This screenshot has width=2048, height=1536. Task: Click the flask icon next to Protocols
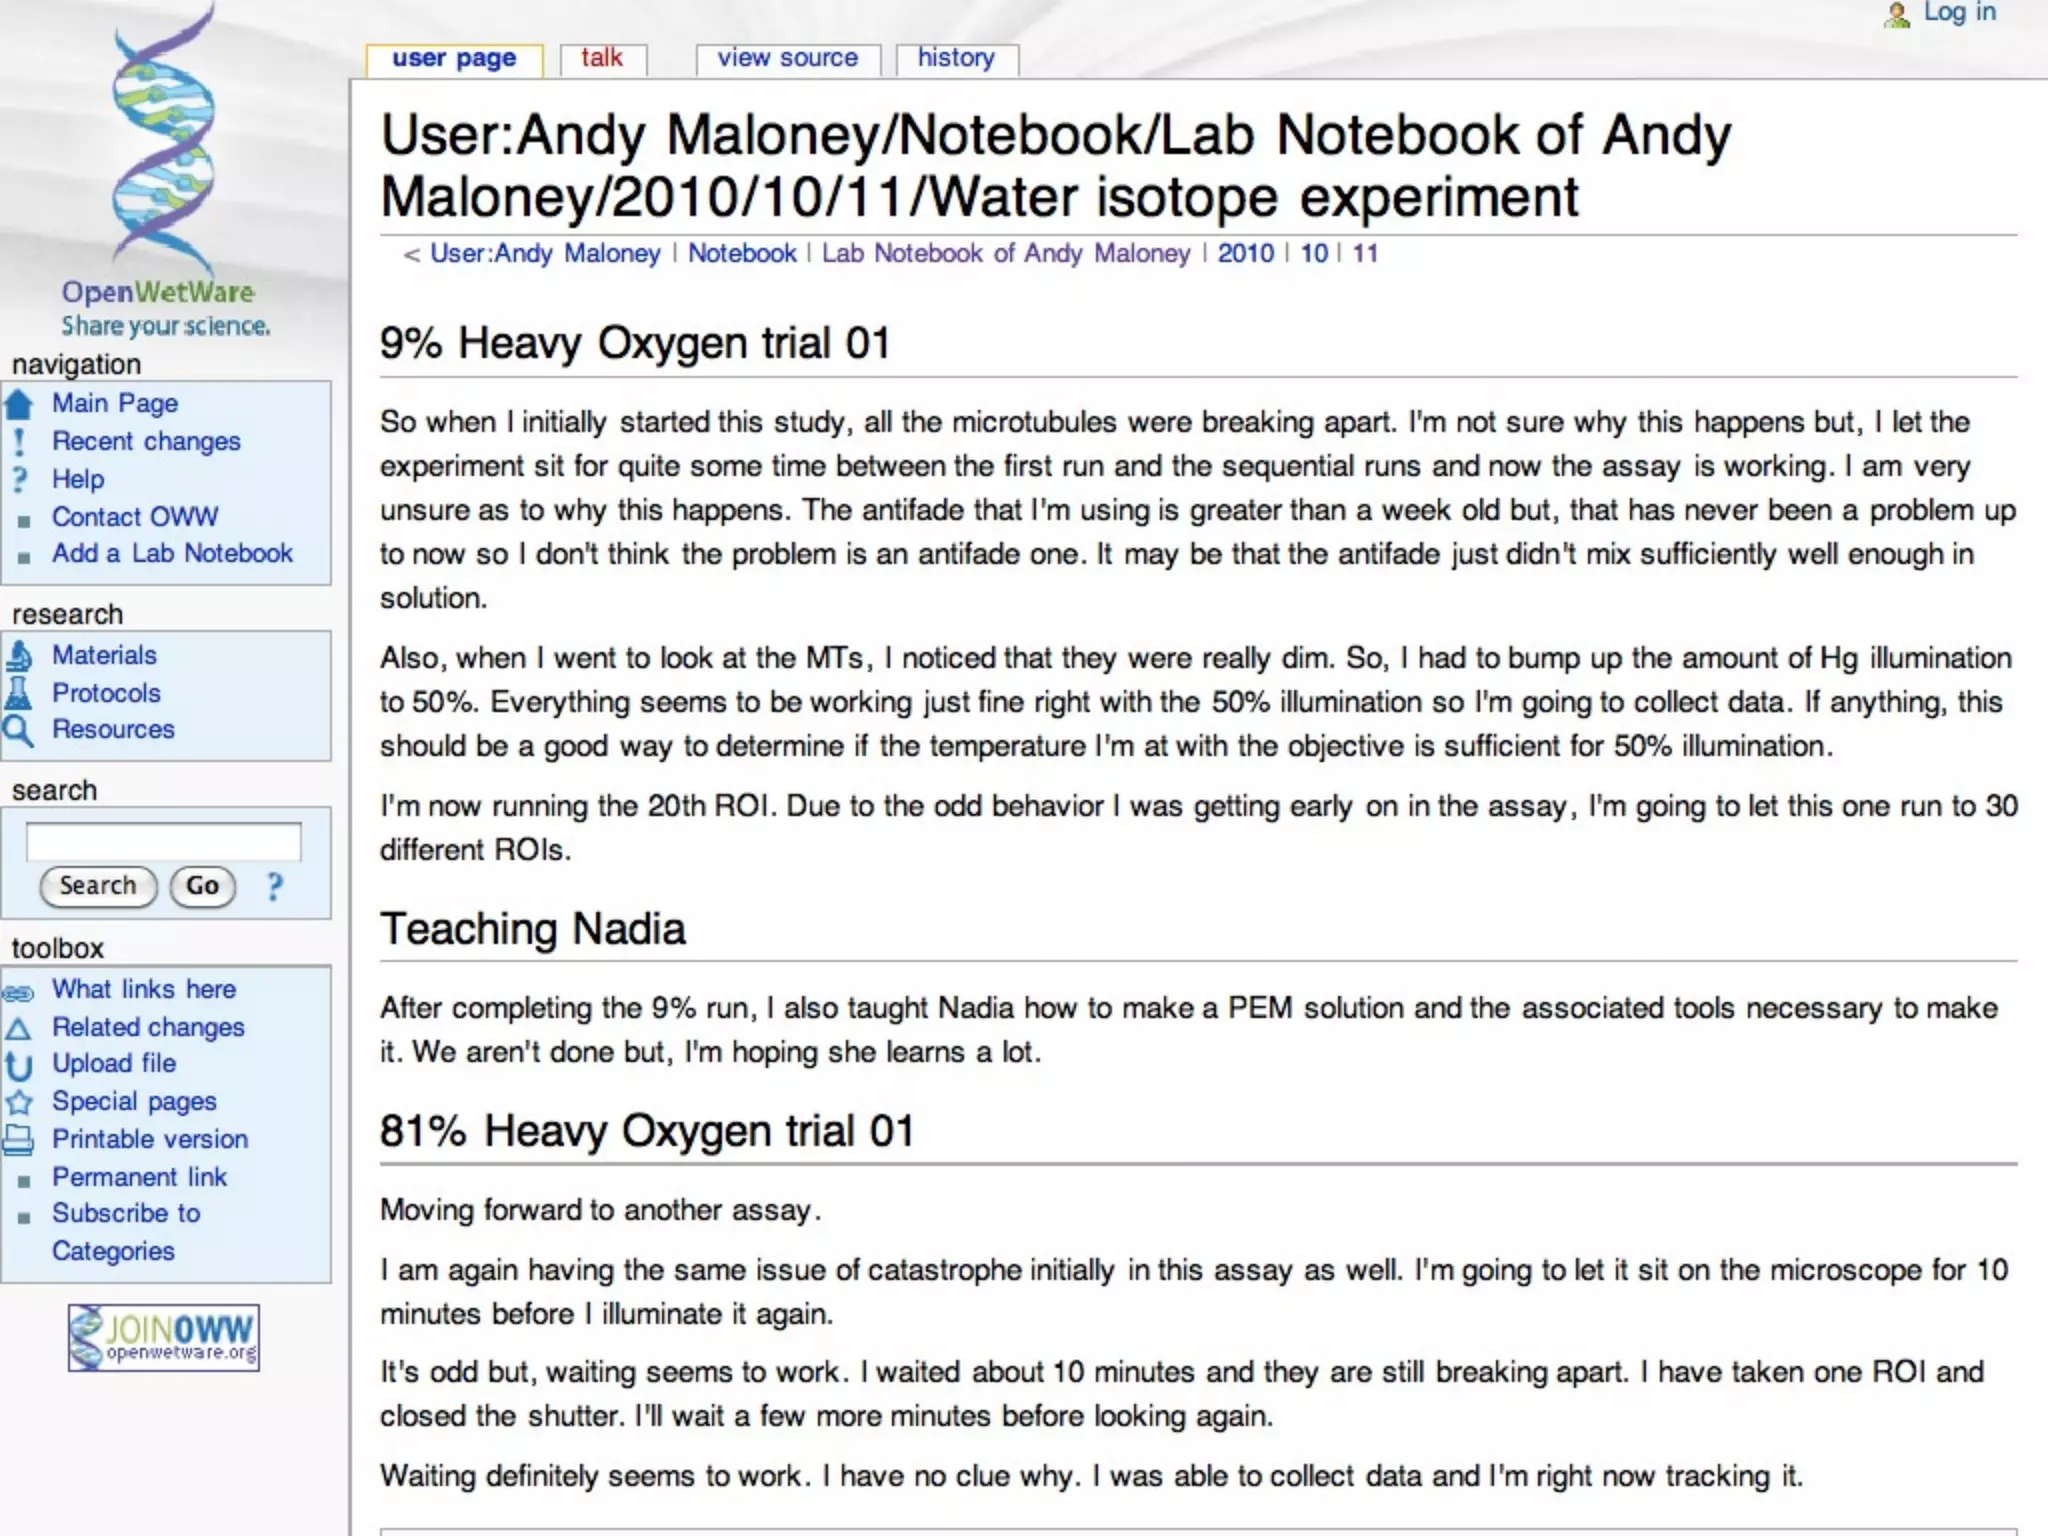pos(19,693)
